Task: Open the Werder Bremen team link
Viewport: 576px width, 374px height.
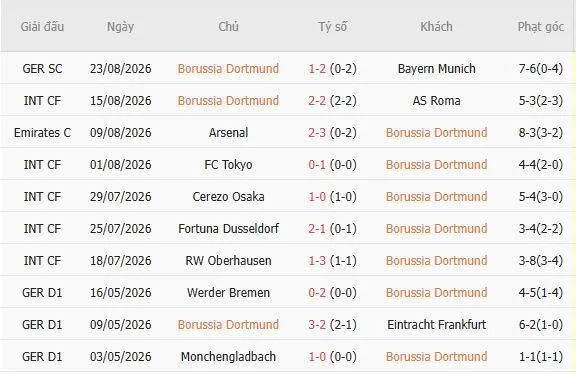Action: [x=228, y=292]
